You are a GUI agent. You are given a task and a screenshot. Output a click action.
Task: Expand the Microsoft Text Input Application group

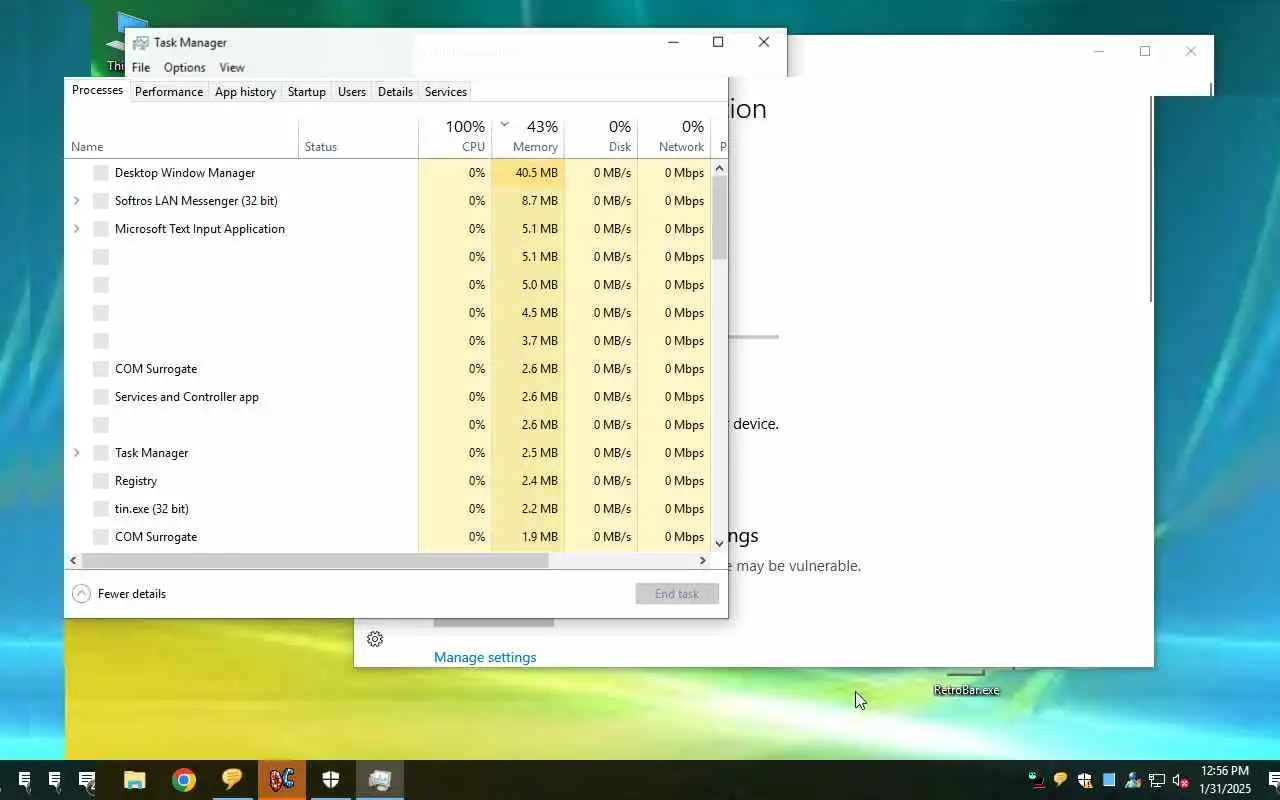pyautogui.click(x=76, y=229)
